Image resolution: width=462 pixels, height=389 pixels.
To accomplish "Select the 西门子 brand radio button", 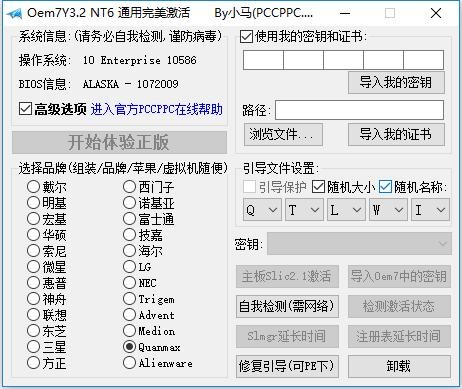I will coord(129,187).
